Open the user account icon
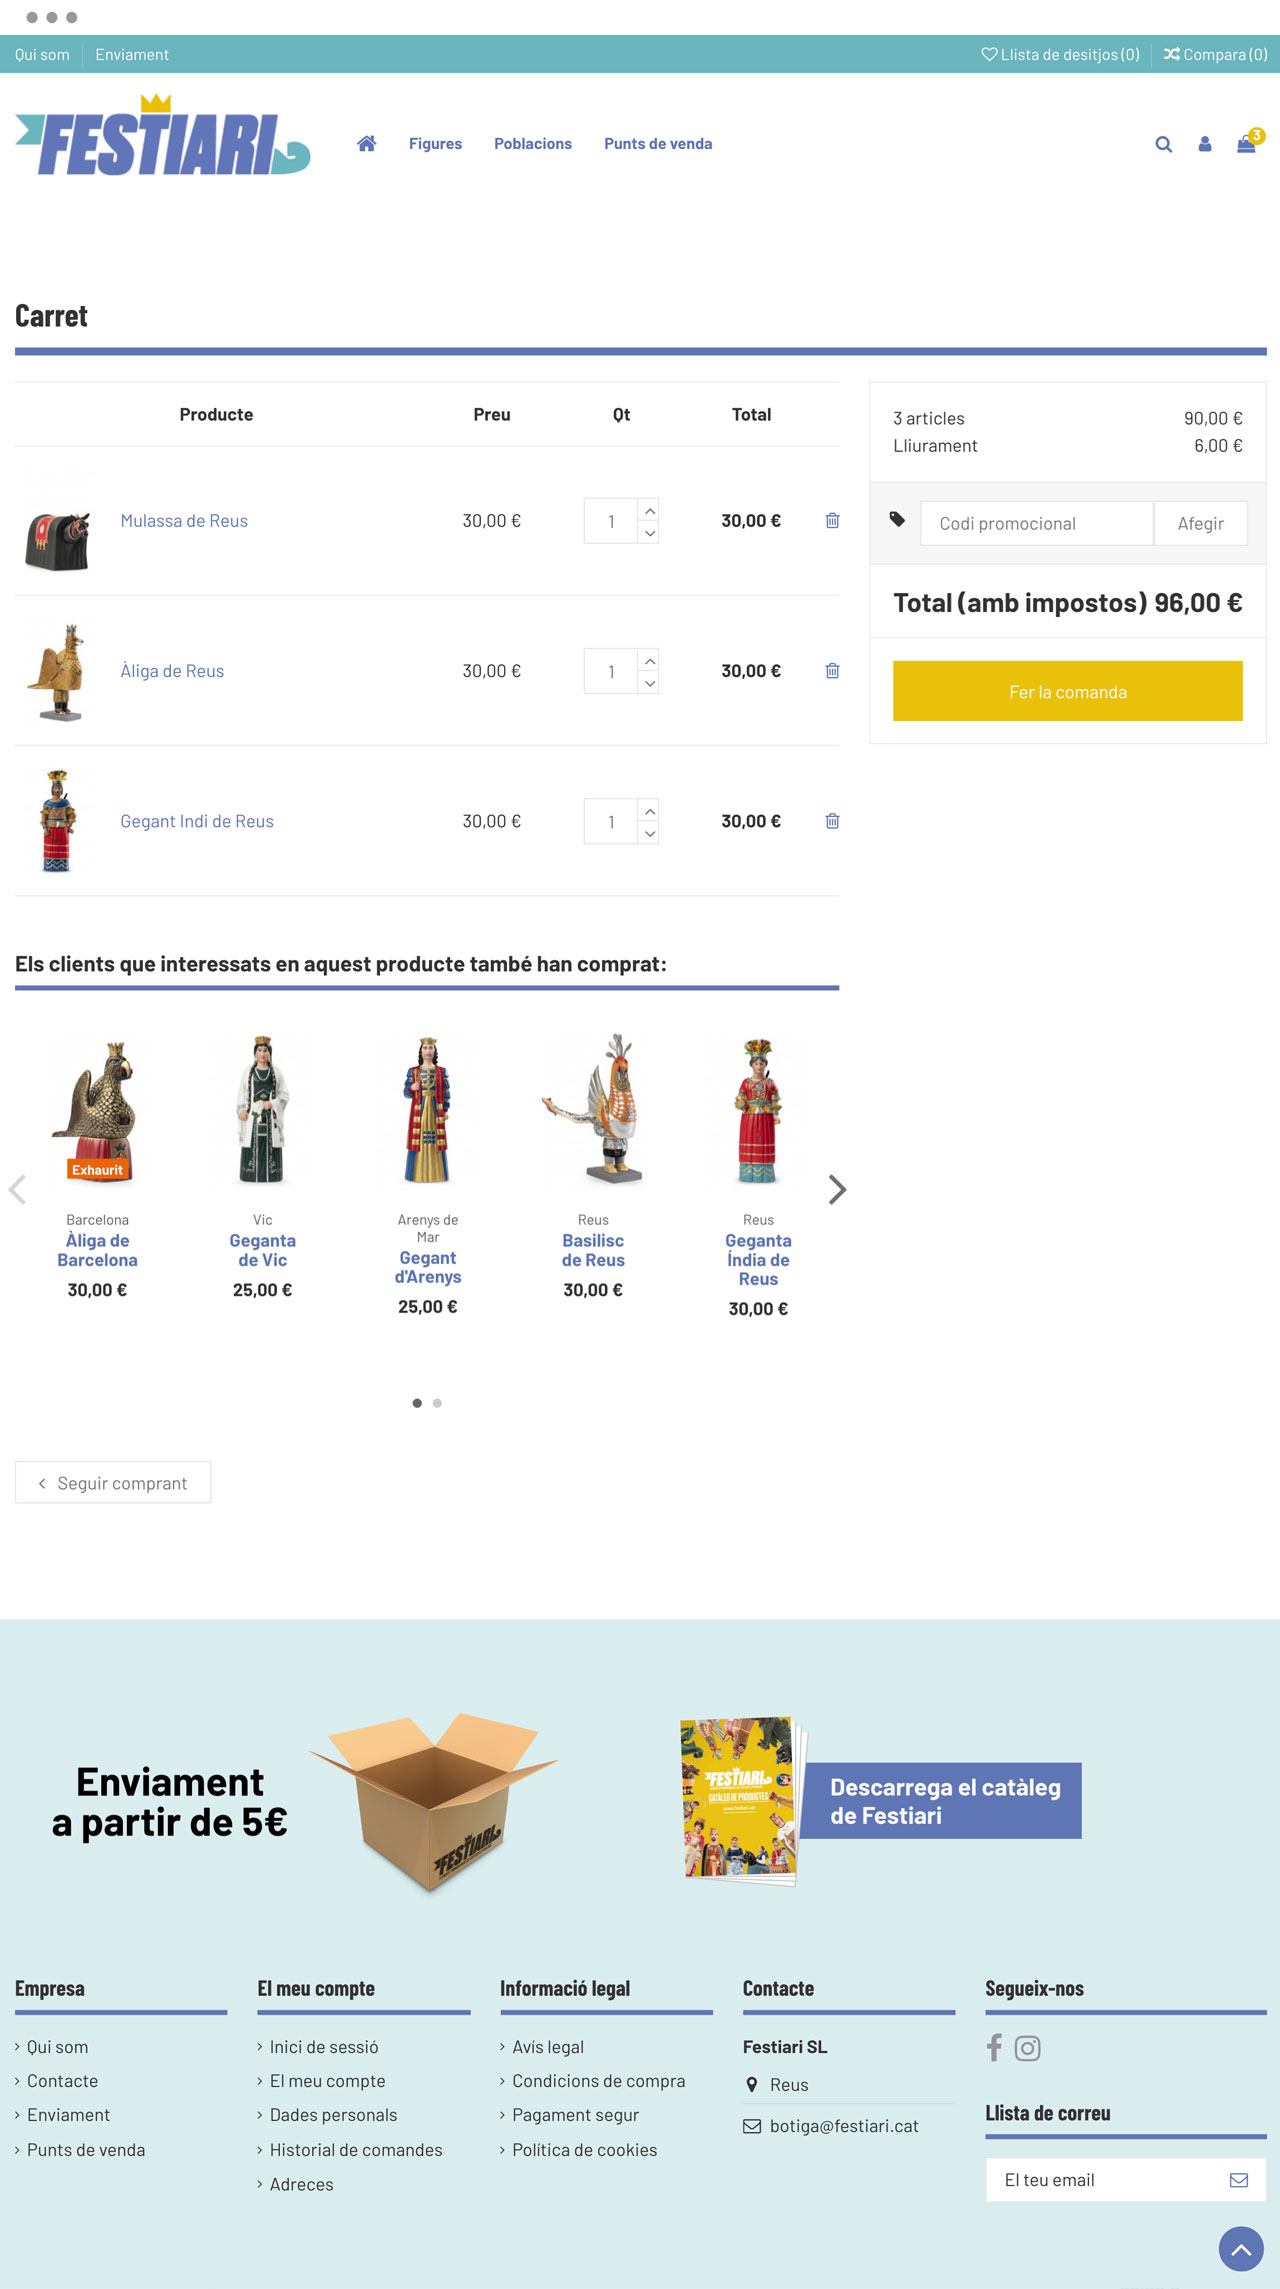This screenshot has height=2289, width=1280. 1205,144
